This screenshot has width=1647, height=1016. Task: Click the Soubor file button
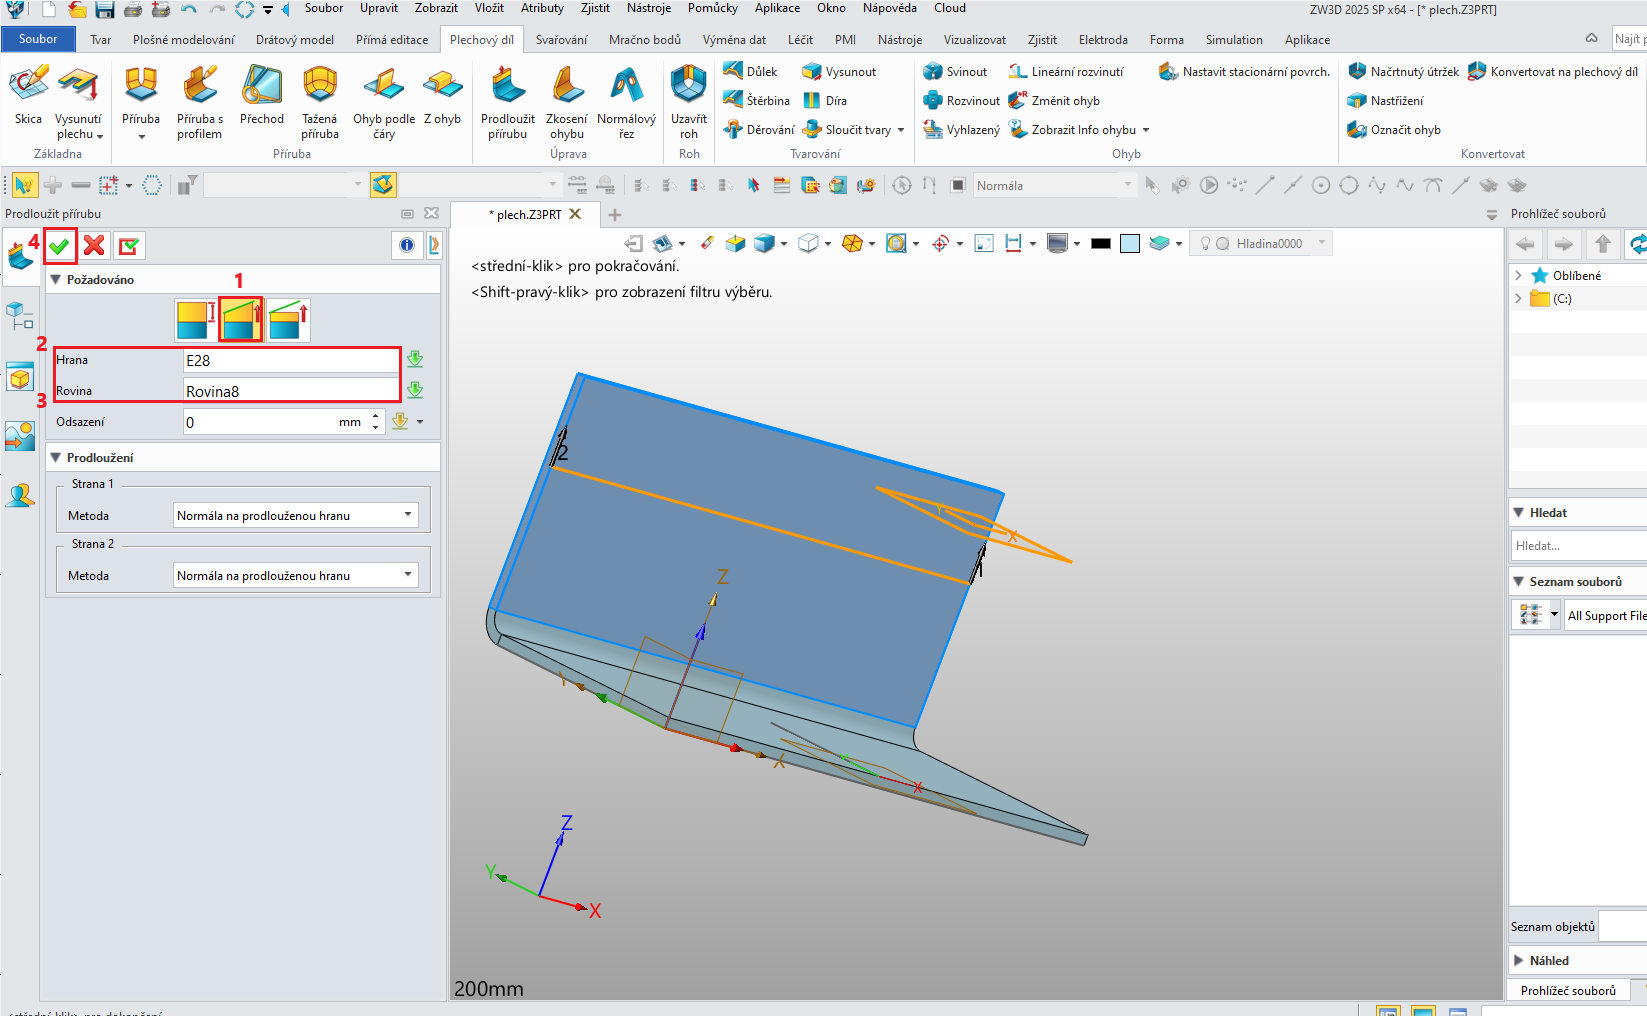(38, 39)
